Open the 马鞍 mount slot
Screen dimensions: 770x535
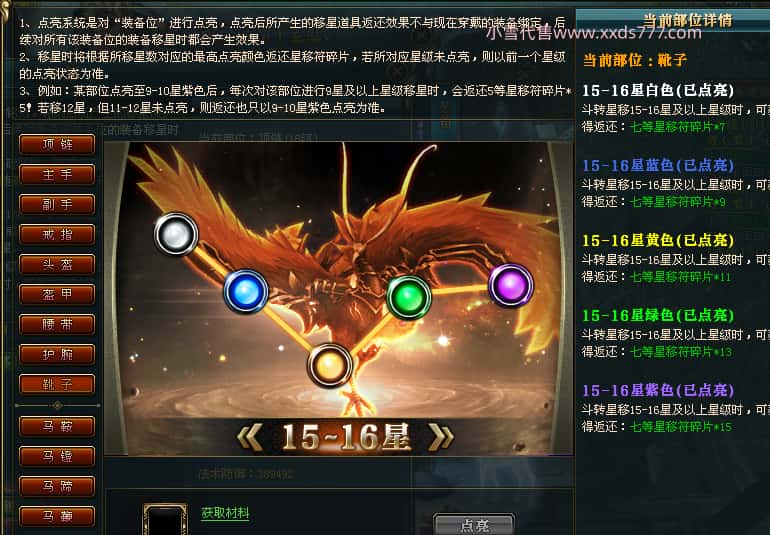(57, 426)
